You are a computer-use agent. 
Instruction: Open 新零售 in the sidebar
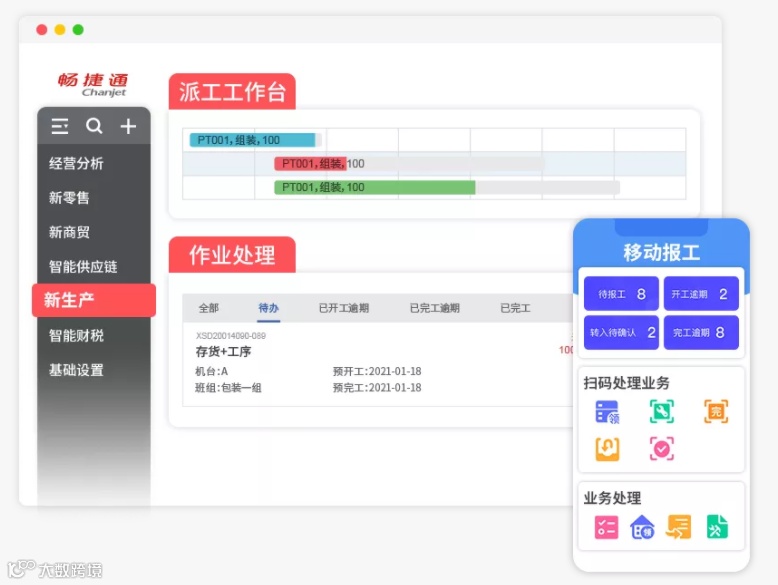pos(69,197)
